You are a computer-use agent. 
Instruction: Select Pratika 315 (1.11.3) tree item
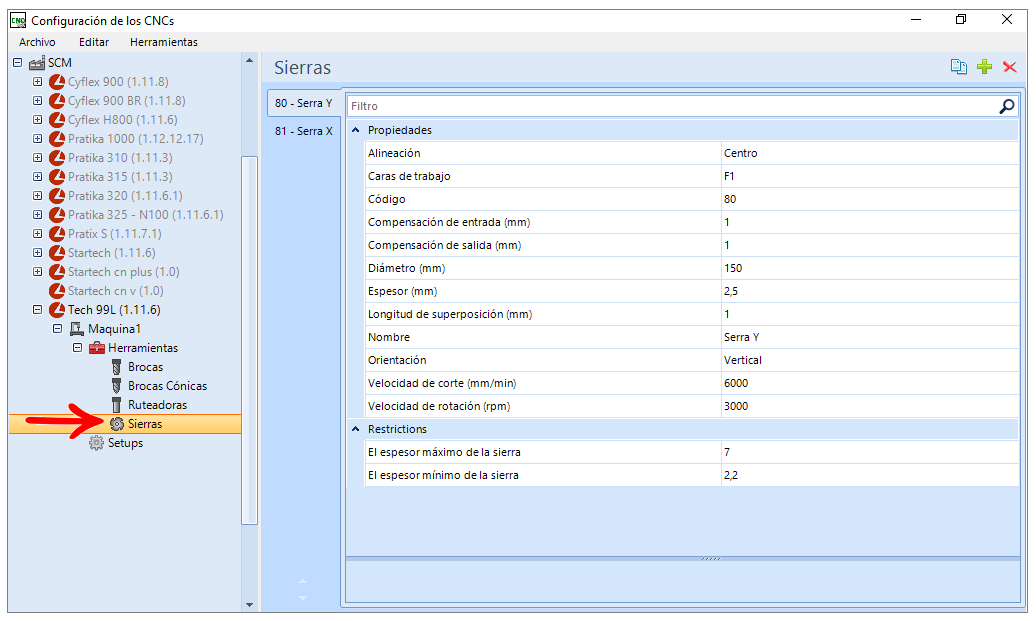(x=120, y=177)
